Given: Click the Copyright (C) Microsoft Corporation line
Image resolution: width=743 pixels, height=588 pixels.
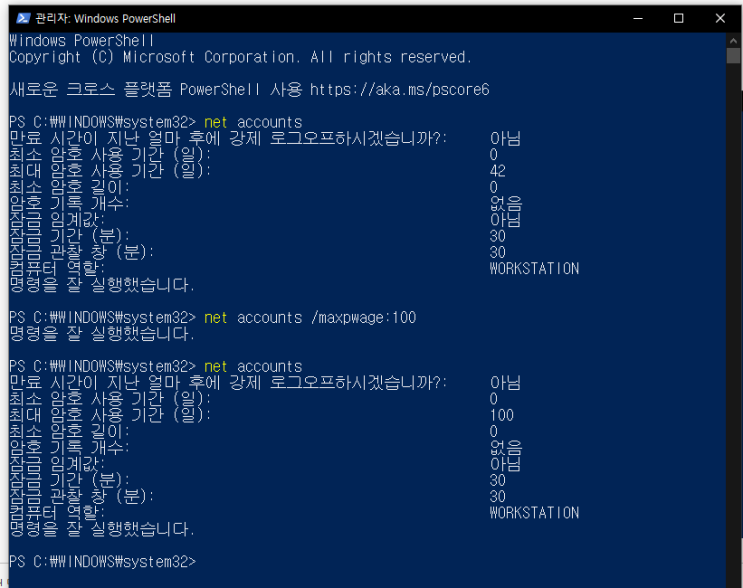Looking at the screenshot, I should point(239,57).
